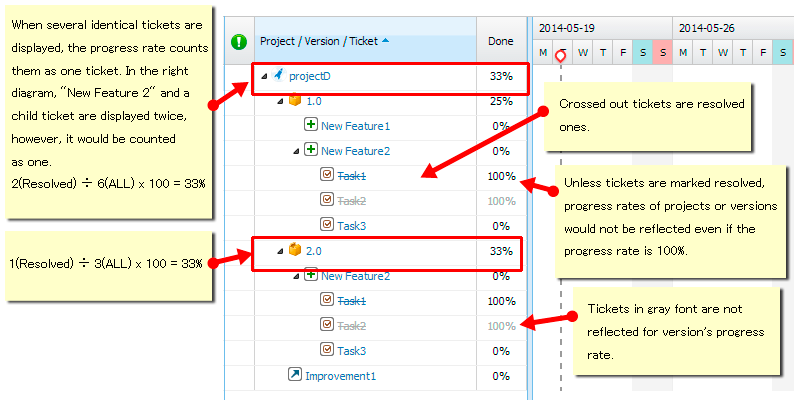Click the New Feature1 green plus icon
Viewport: 794px width, 400px height.
(310, 125)
